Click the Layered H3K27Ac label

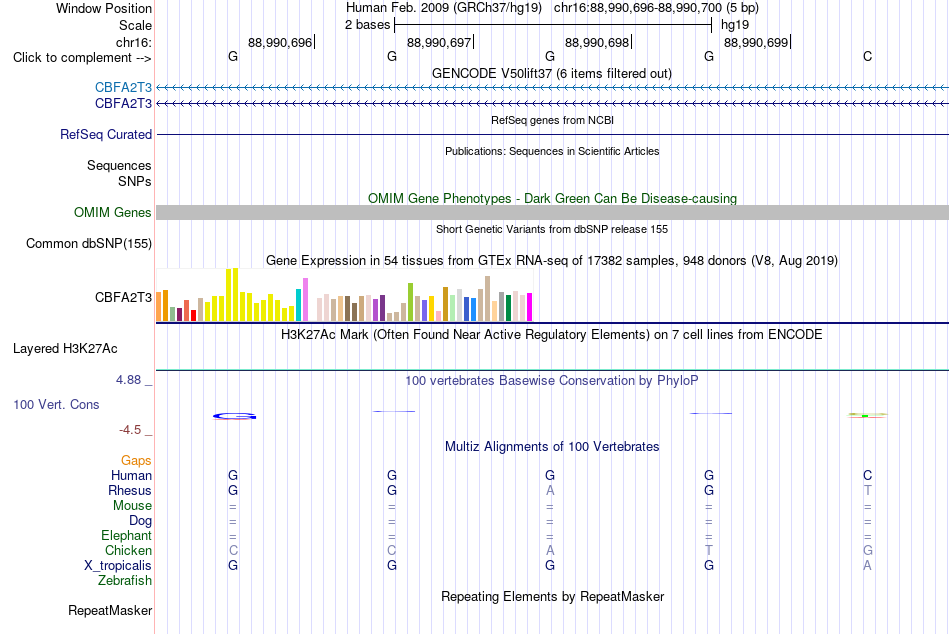coord(65,349)
